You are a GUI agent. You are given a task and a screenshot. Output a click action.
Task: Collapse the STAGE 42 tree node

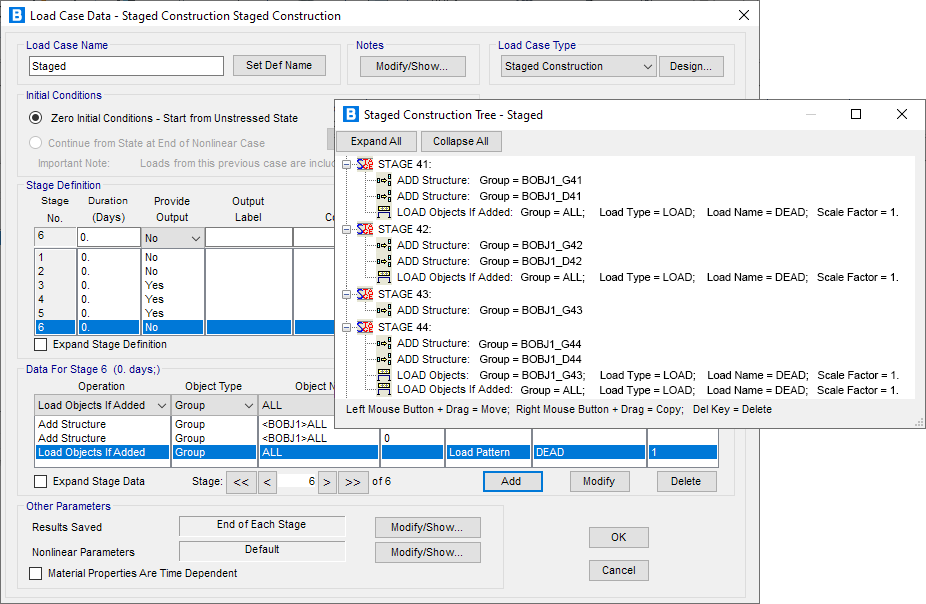tap(345, 229)
